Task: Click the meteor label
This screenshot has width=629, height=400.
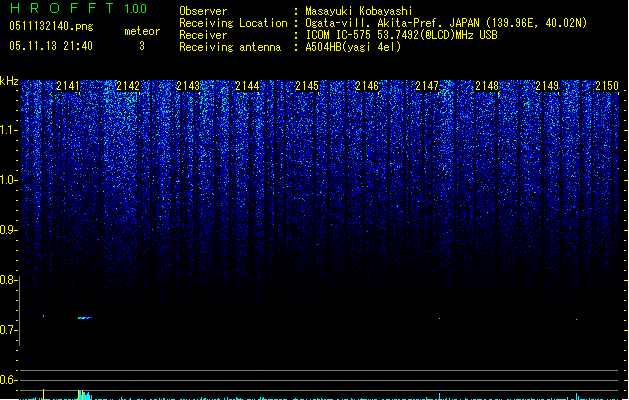Action: coord(142,31)
